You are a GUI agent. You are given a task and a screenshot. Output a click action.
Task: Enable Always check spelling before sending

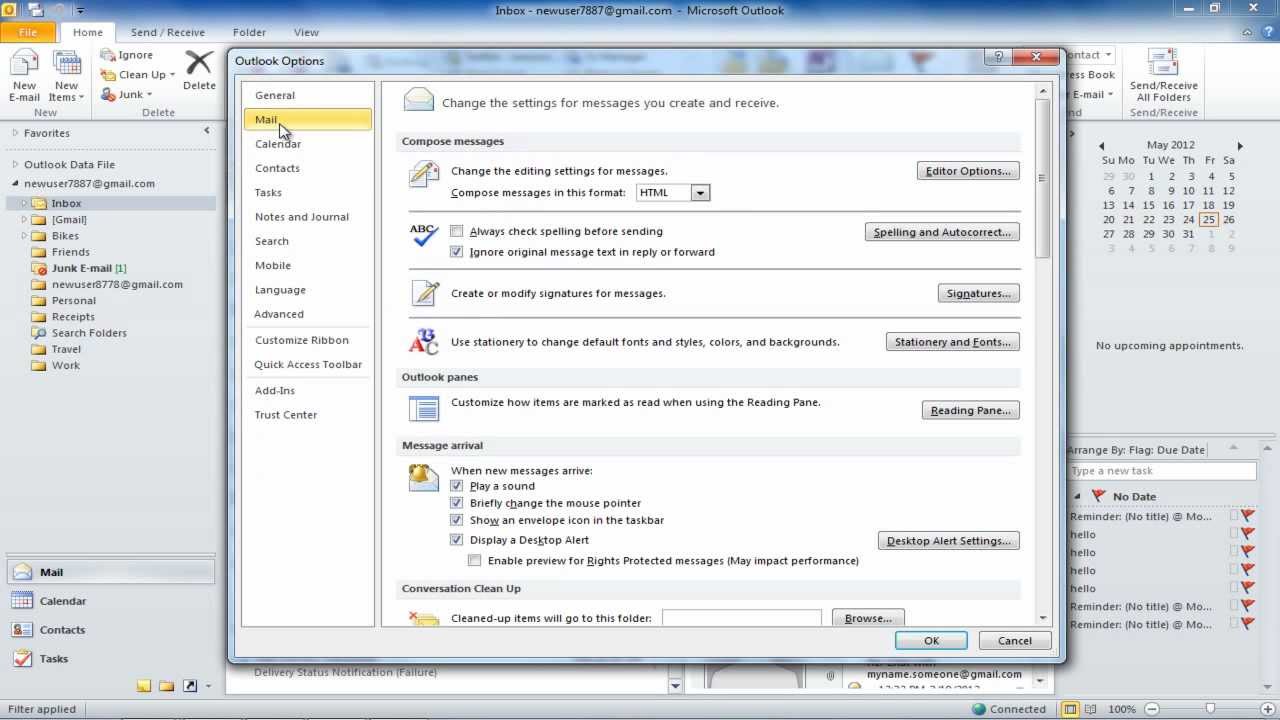457,231
